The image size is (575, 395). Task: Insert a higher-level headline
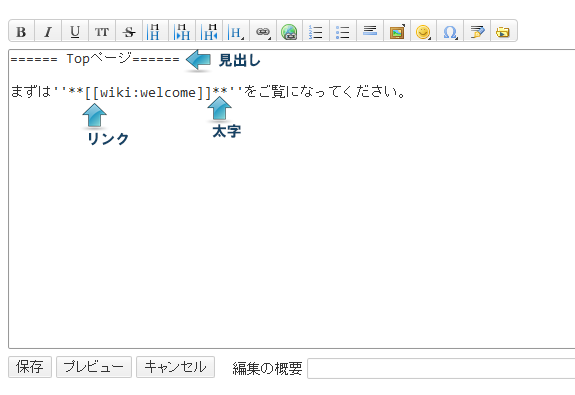point(209,32)
